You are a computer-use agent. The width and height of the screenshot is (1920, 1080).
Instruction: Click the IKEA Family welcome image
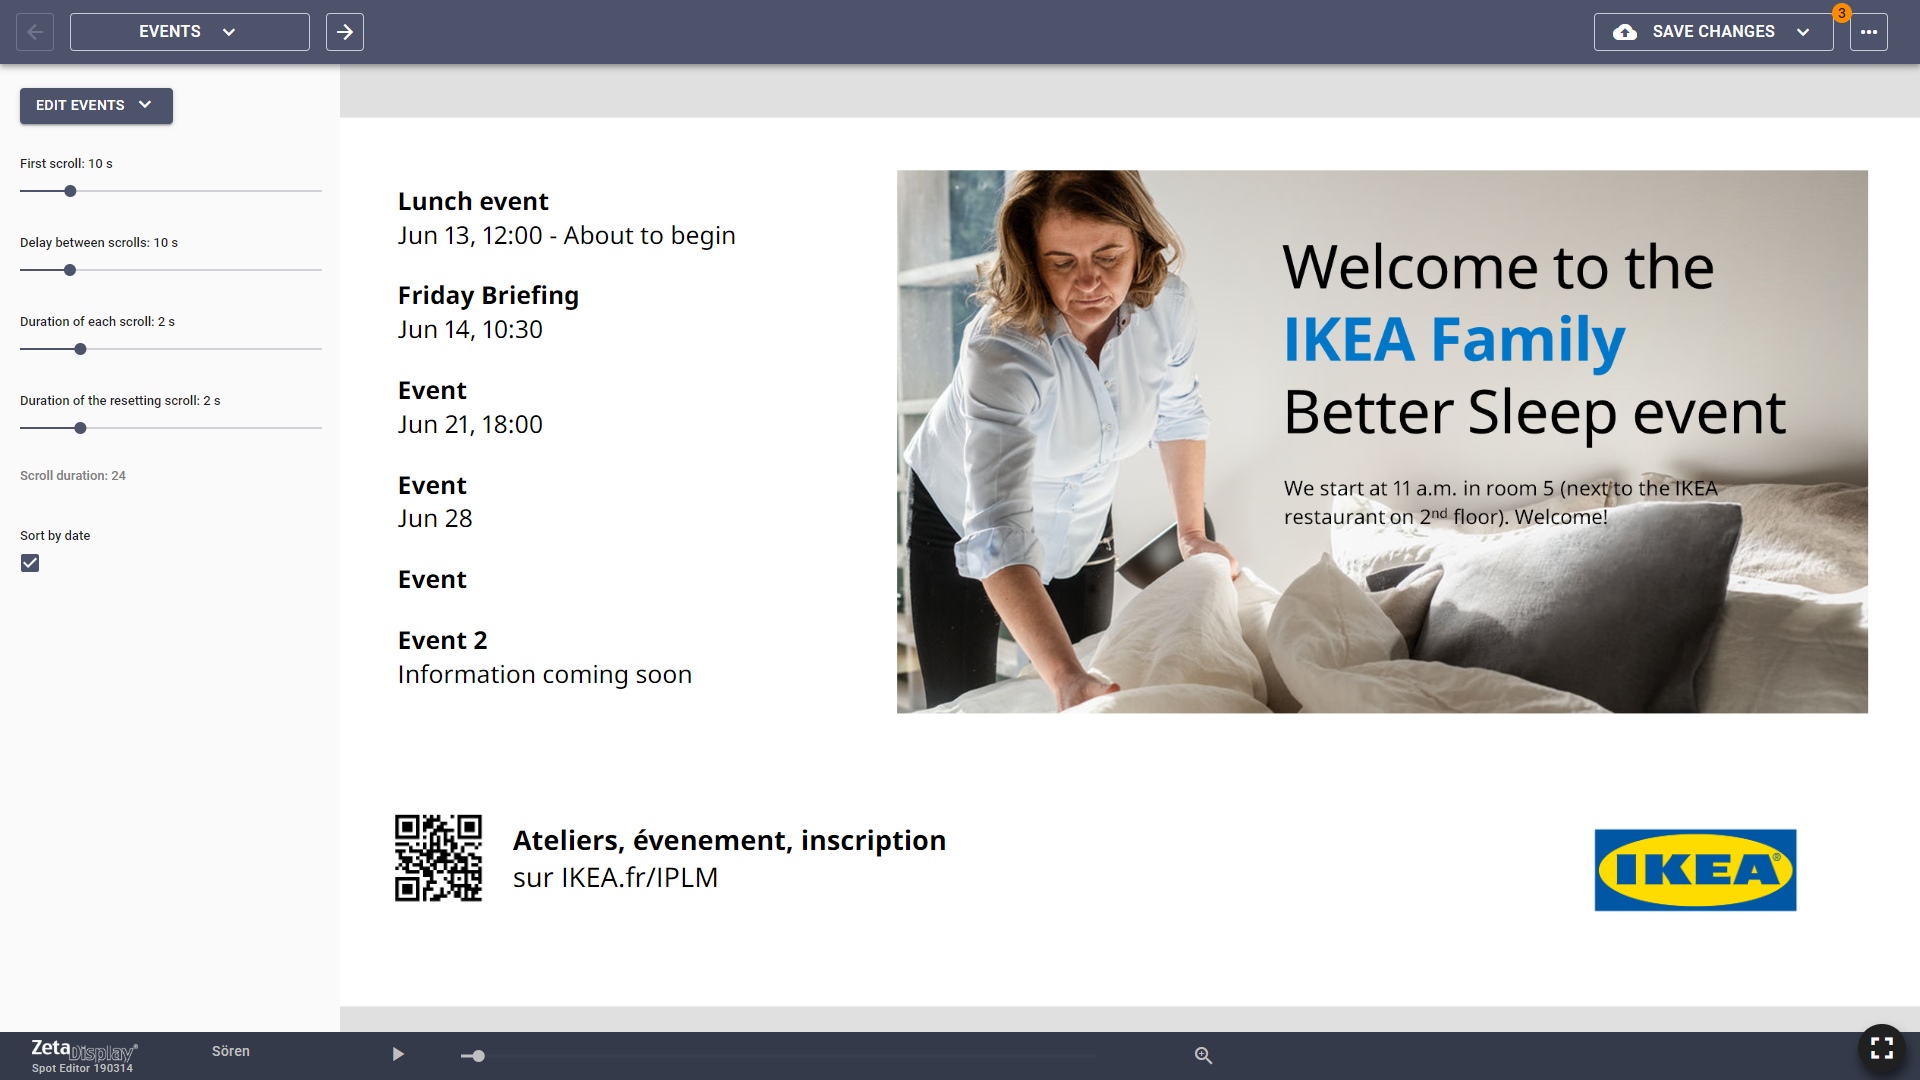coord(1381,441)
